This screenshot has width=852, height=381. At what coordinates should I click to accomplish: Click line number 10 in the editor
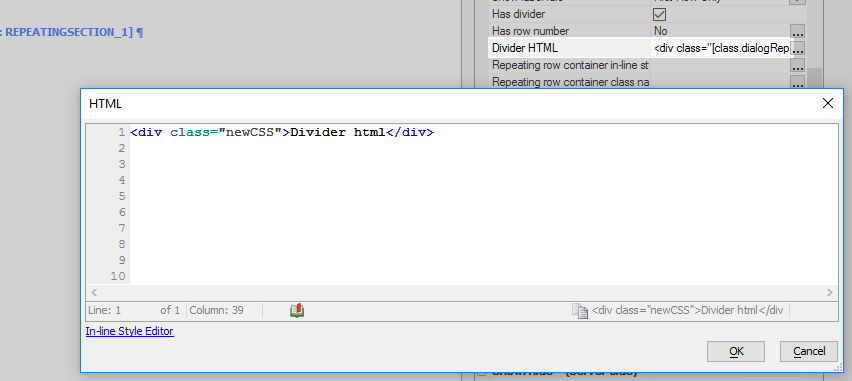pyautogui.click(x=117, y=276)
